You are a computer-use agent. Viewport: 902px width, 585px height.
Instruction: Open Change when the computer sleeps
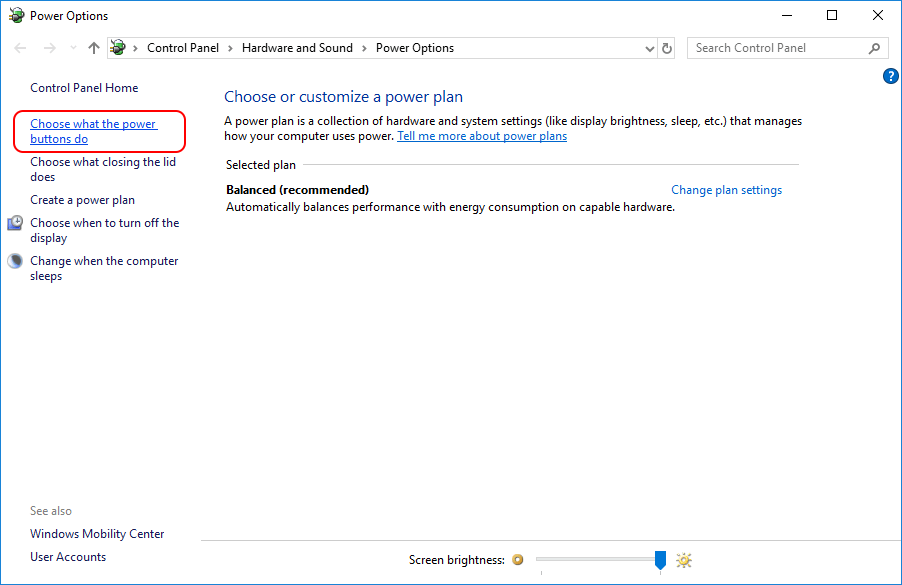(x=104, y=269)
